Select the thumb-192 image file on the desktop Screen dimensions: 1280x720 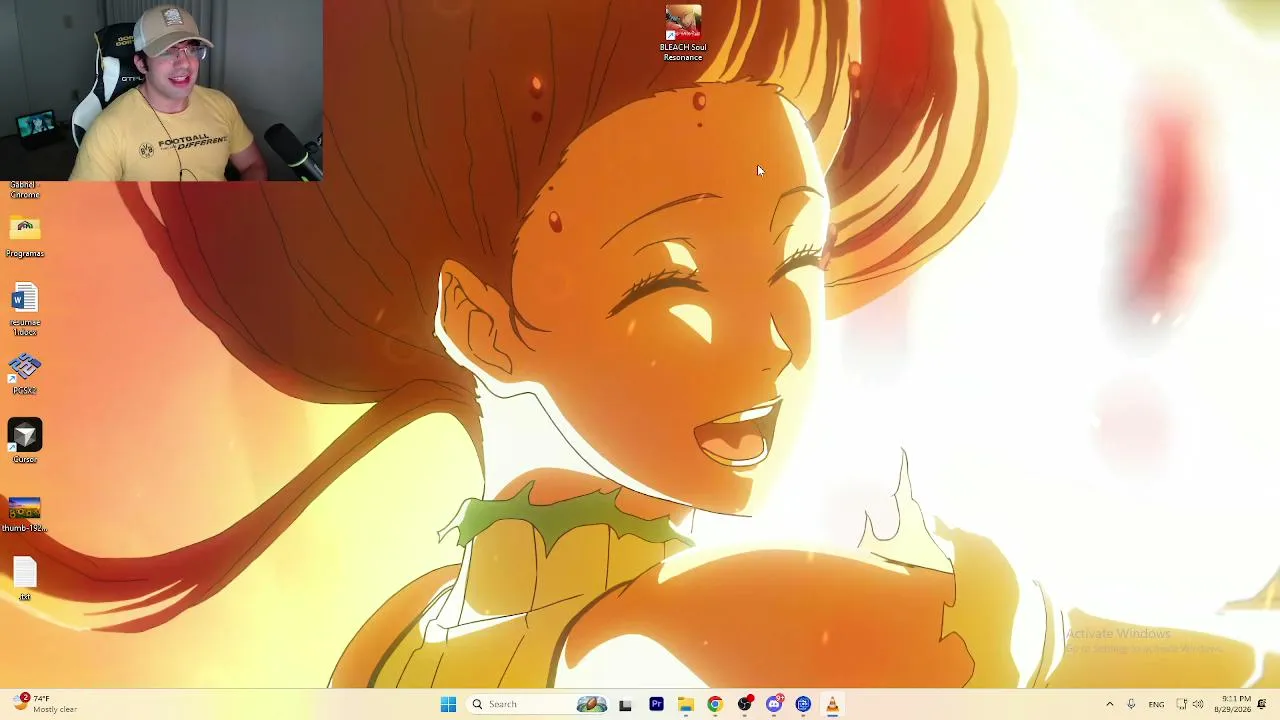point(25,514)
